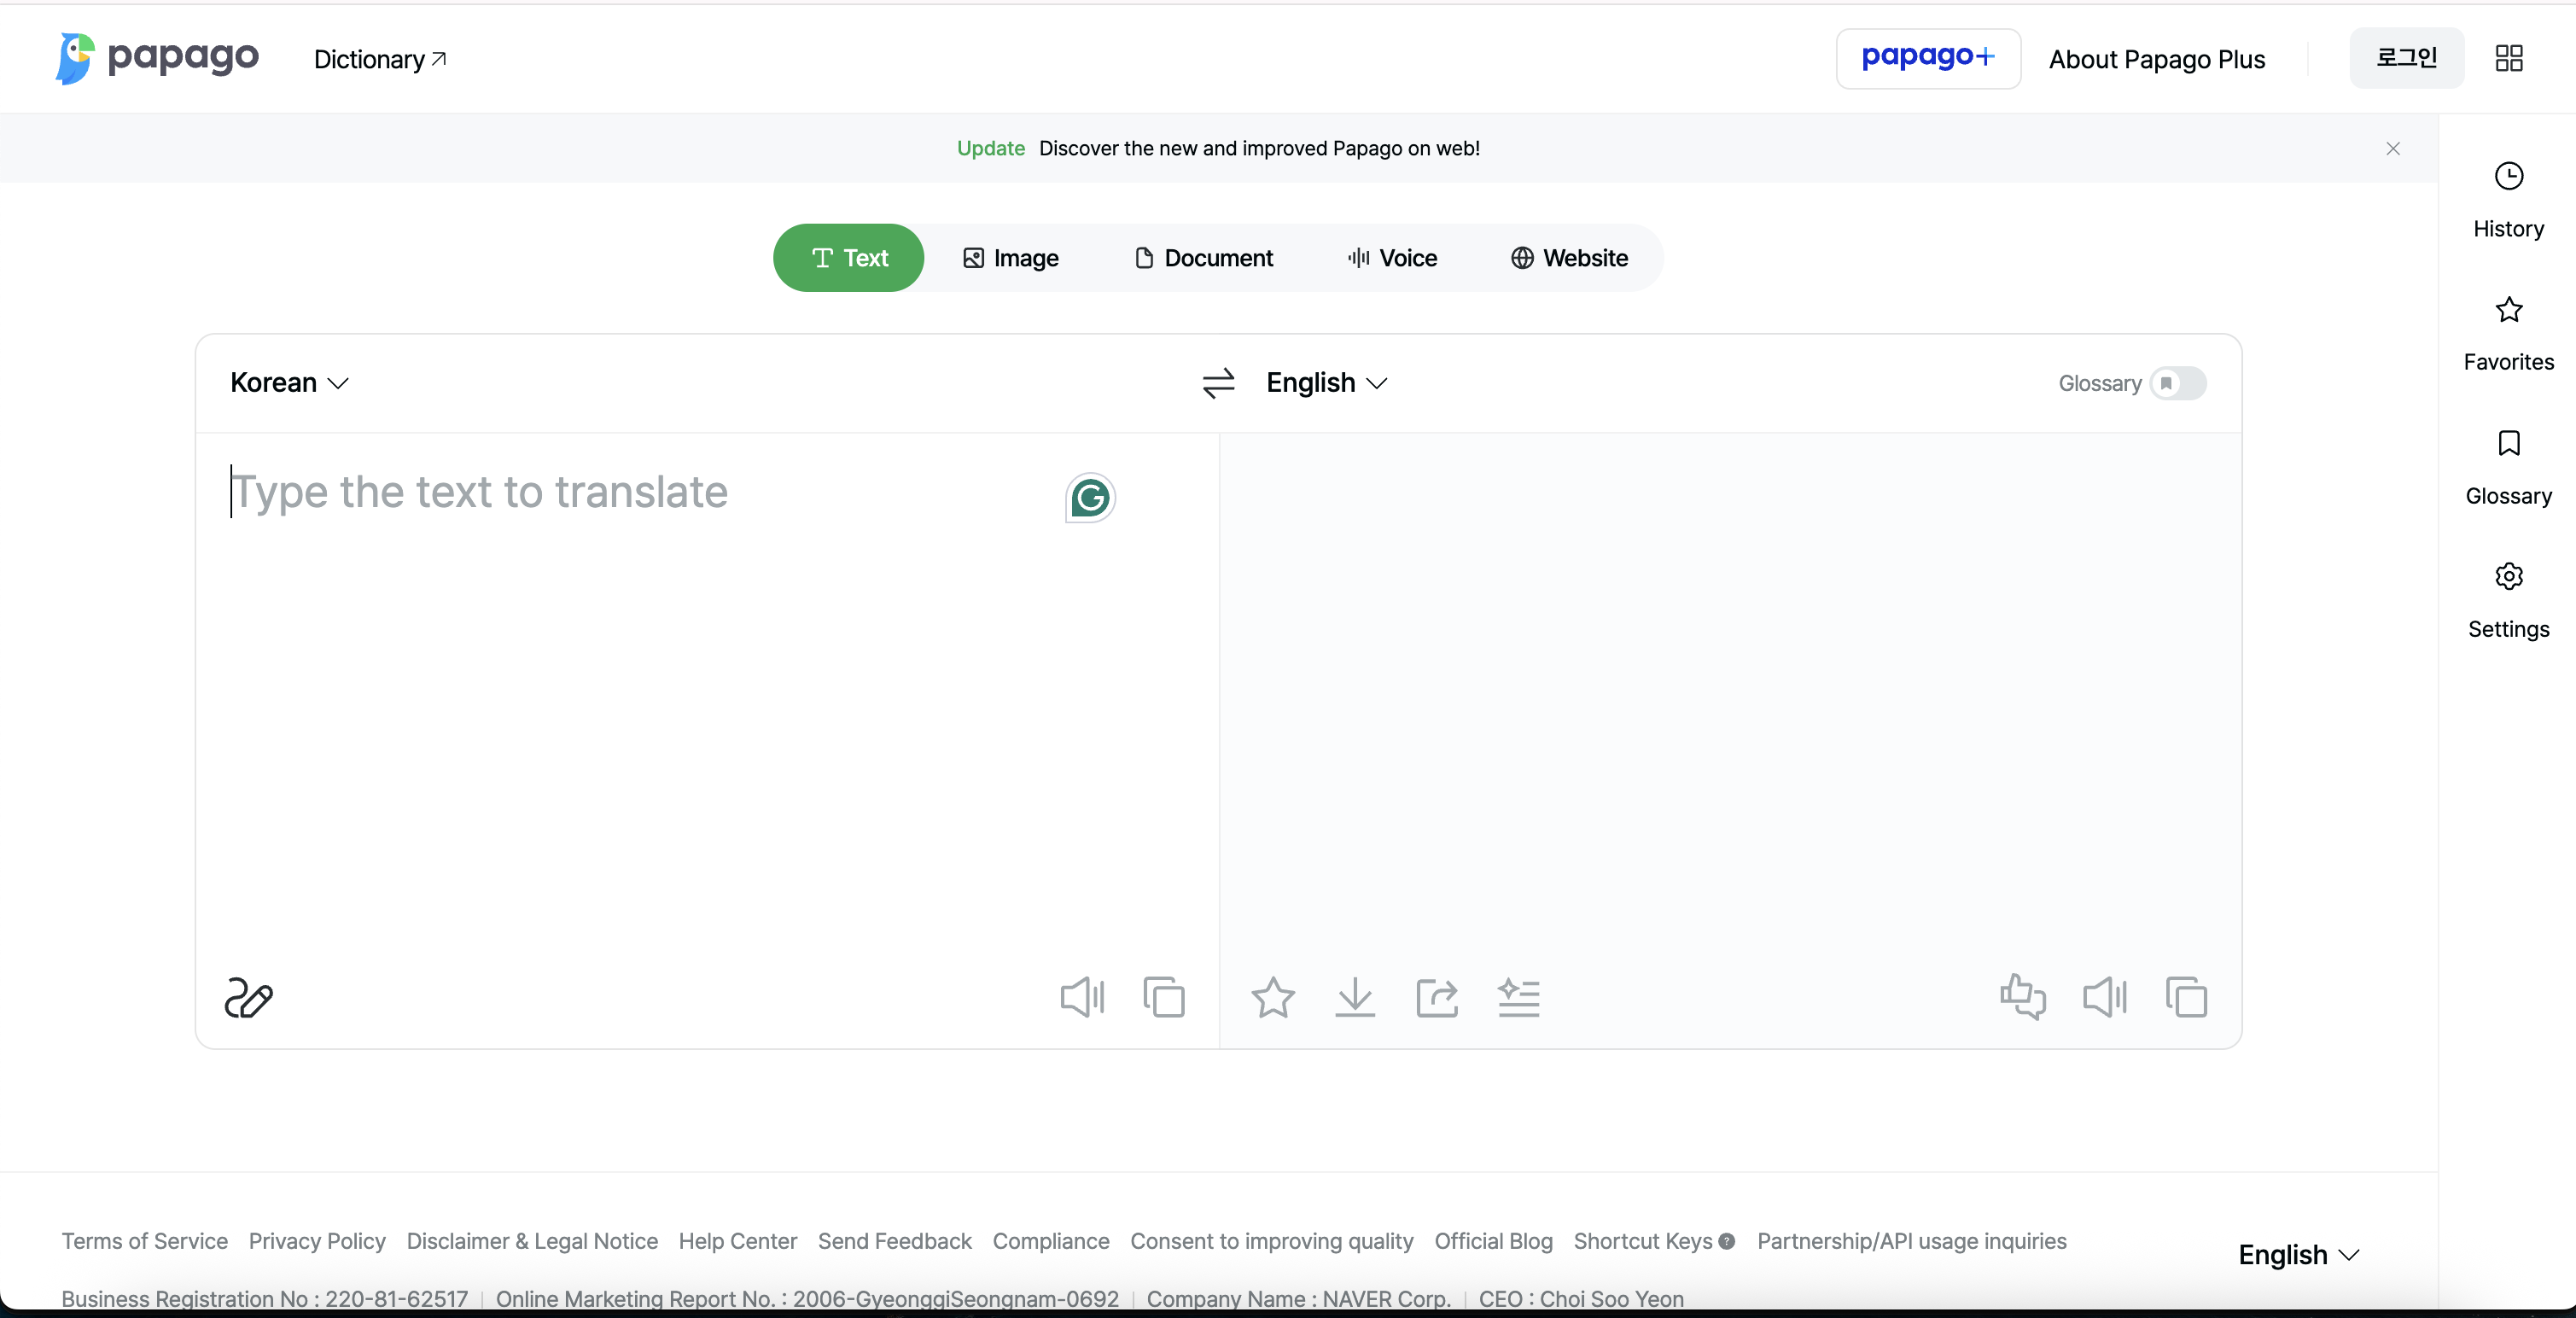Switch to the Website tab
Viewport: 2576px width, 1318px height.
(1569, 258)
